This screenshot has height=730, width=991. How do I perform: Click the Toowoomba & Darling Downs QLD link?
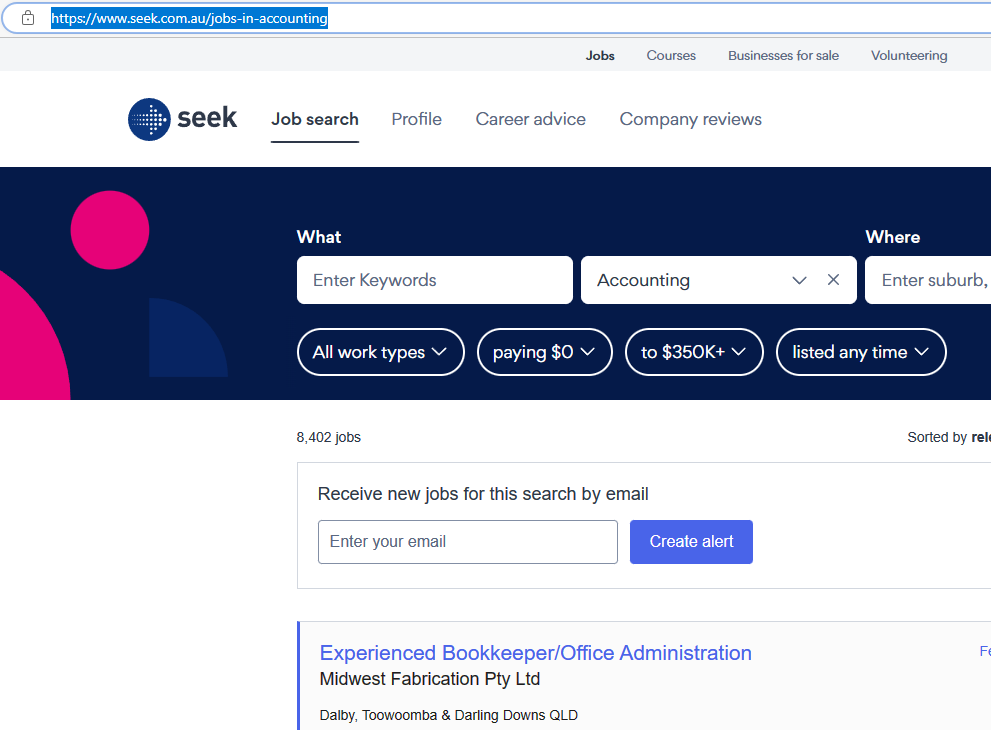pyautogui.click(x=470, y=715)
